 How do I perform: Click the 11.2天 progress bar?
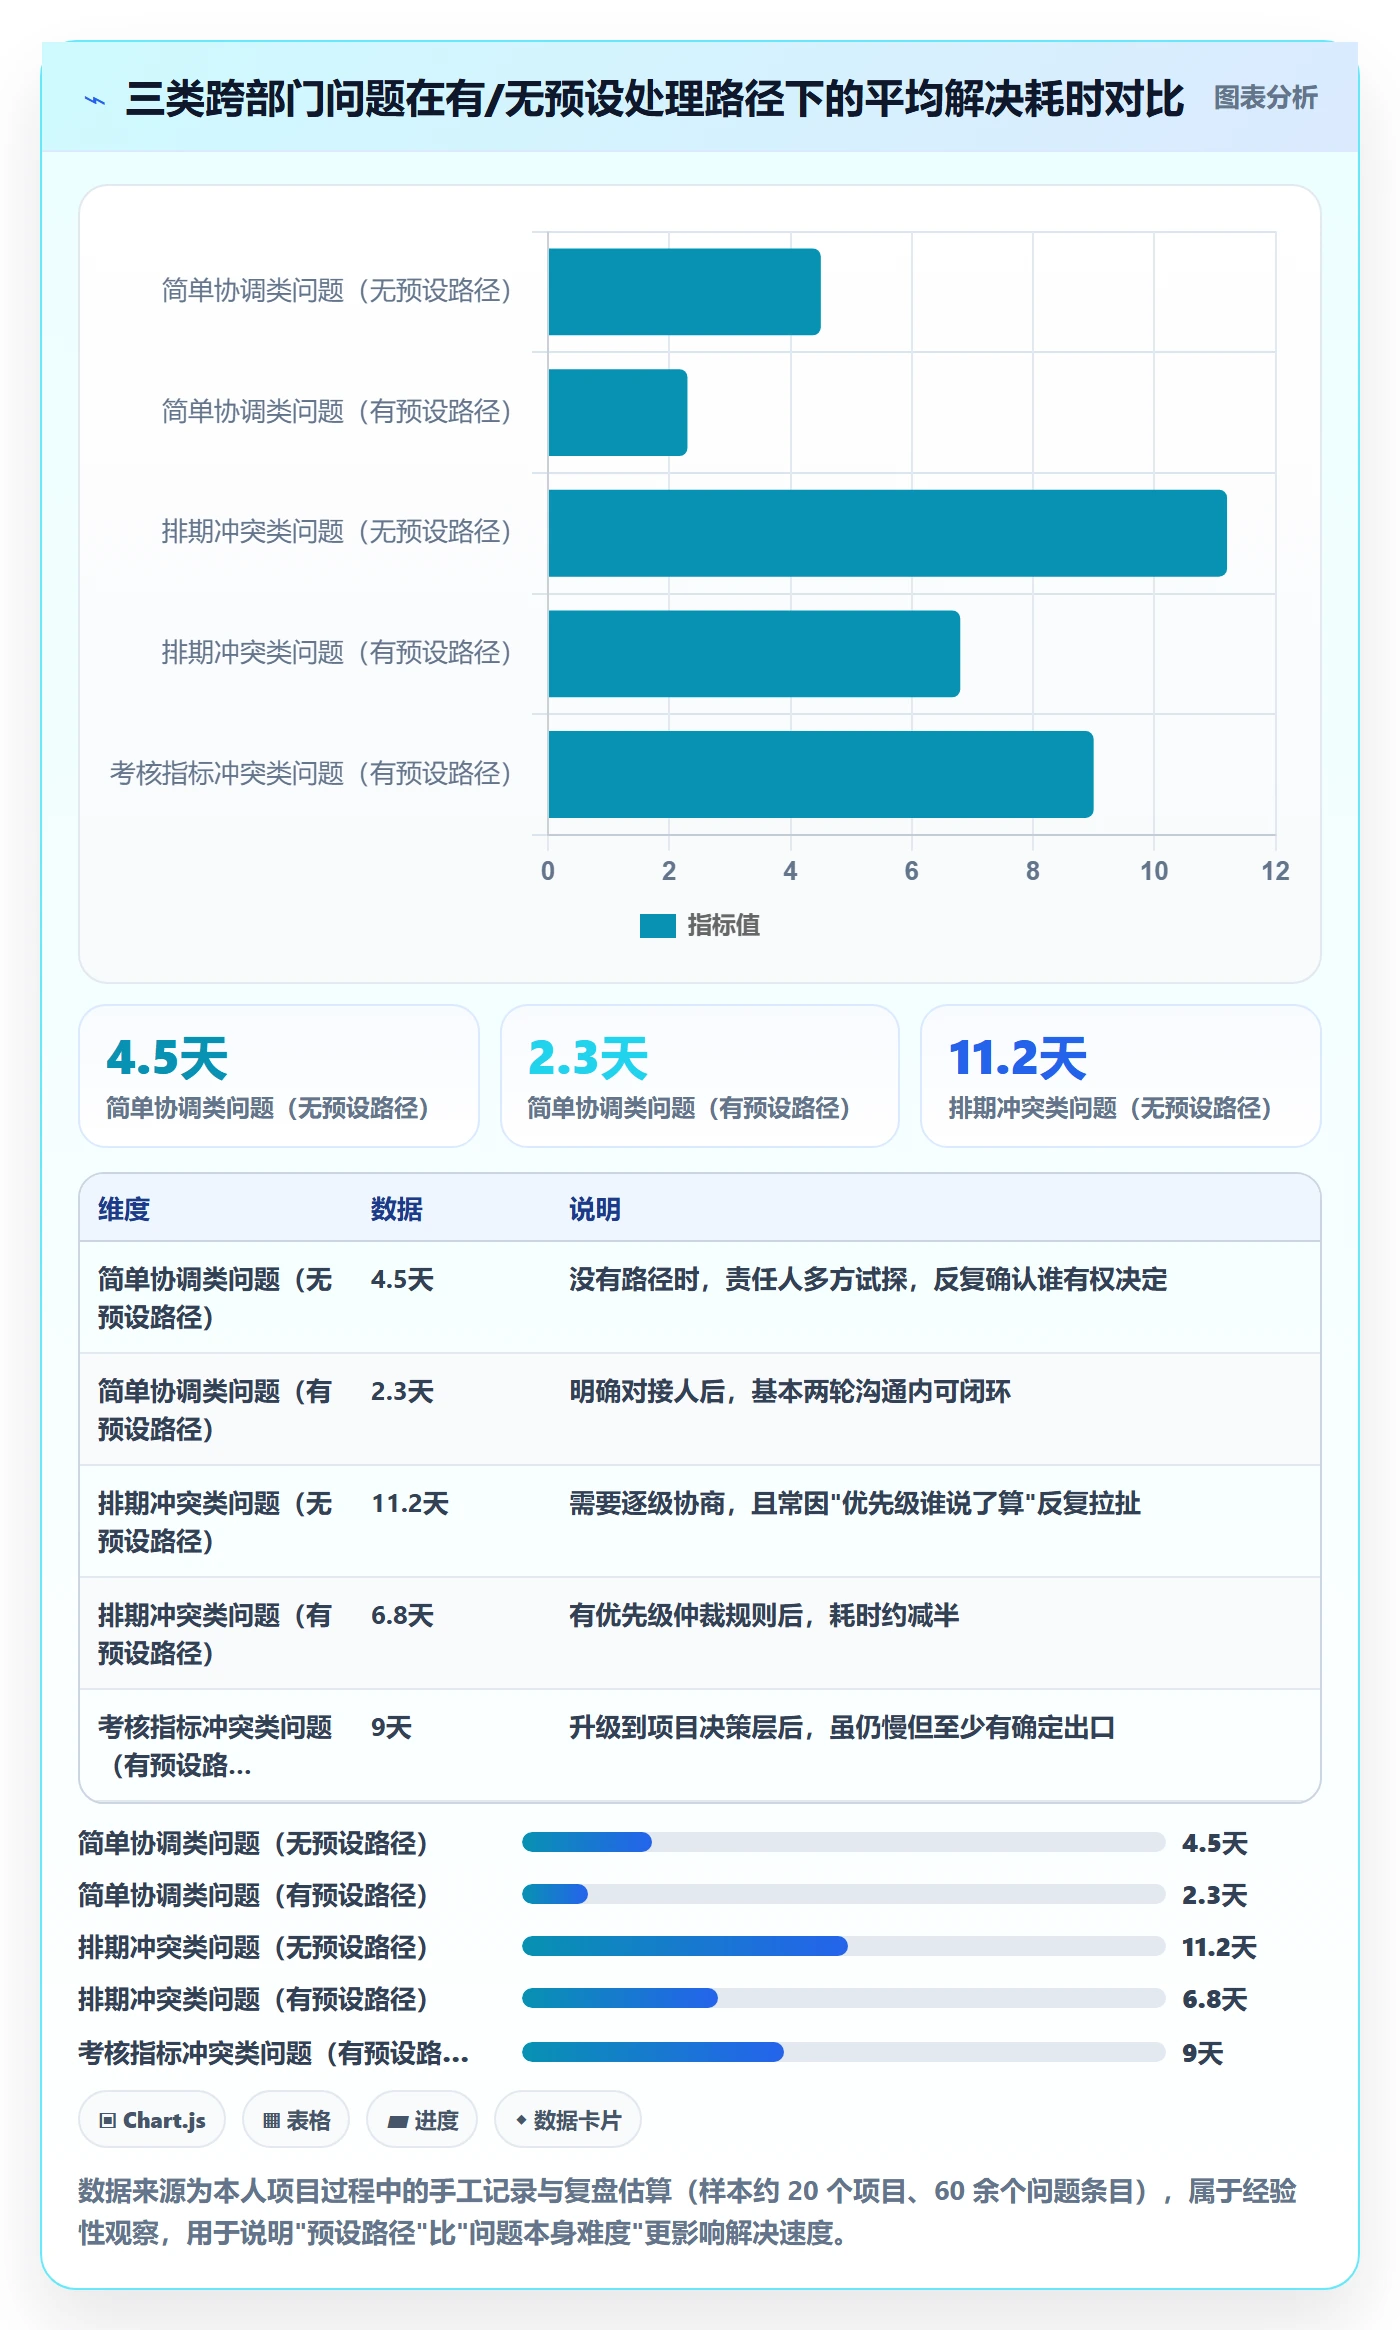click(x=843, y=1946)
